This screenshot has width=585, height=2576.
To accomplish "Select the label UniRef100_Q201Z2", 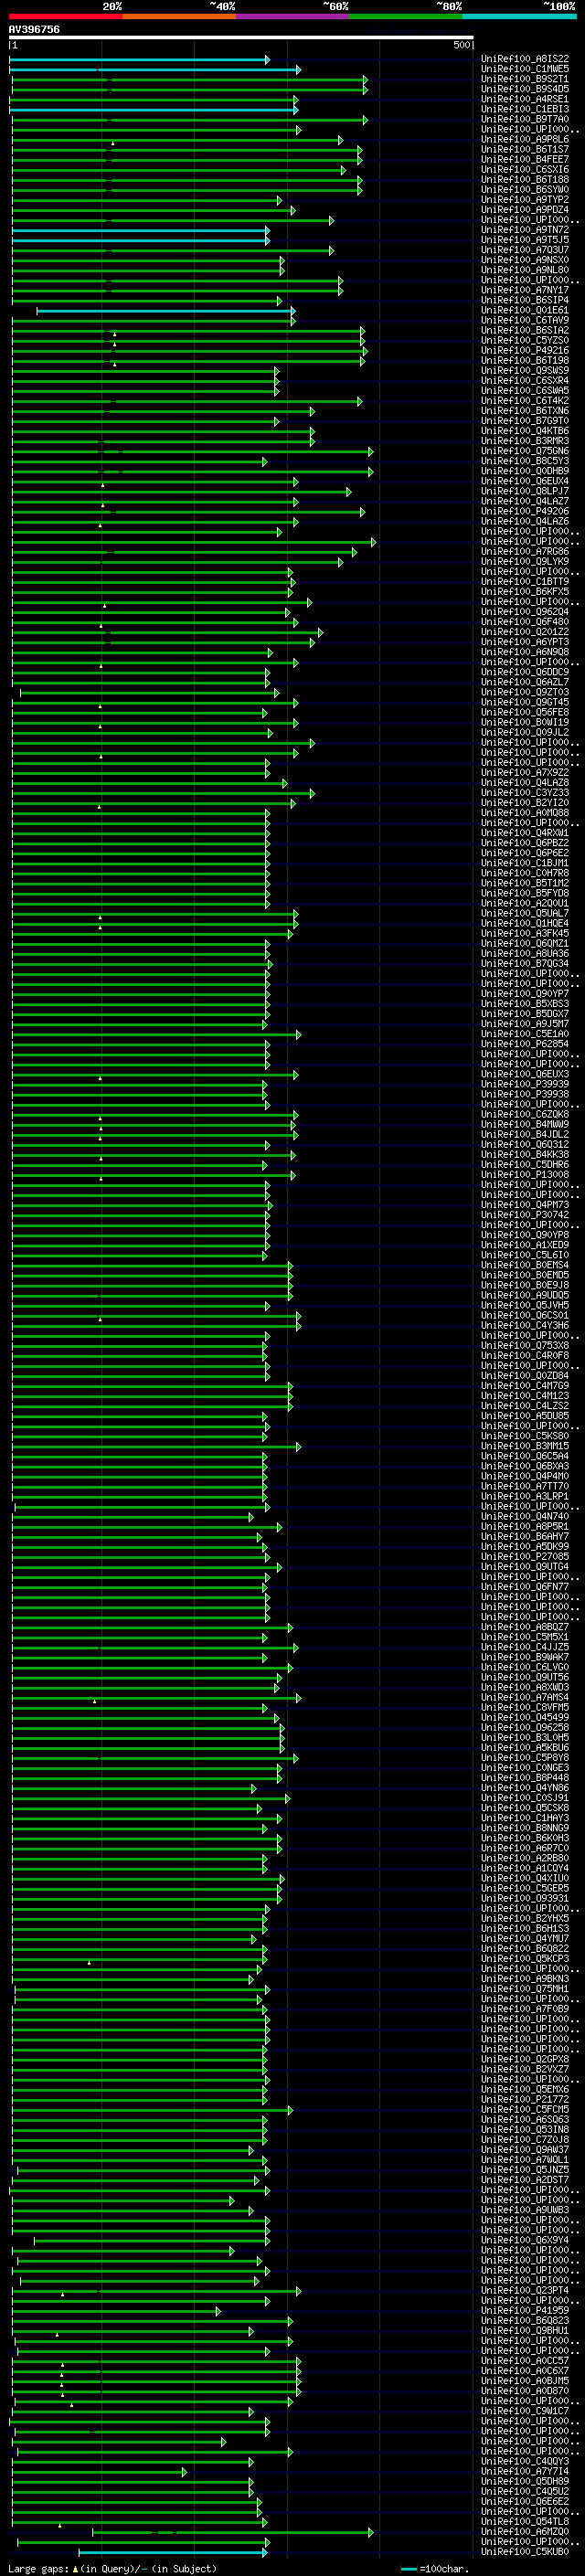I will [x=525, y=631].
